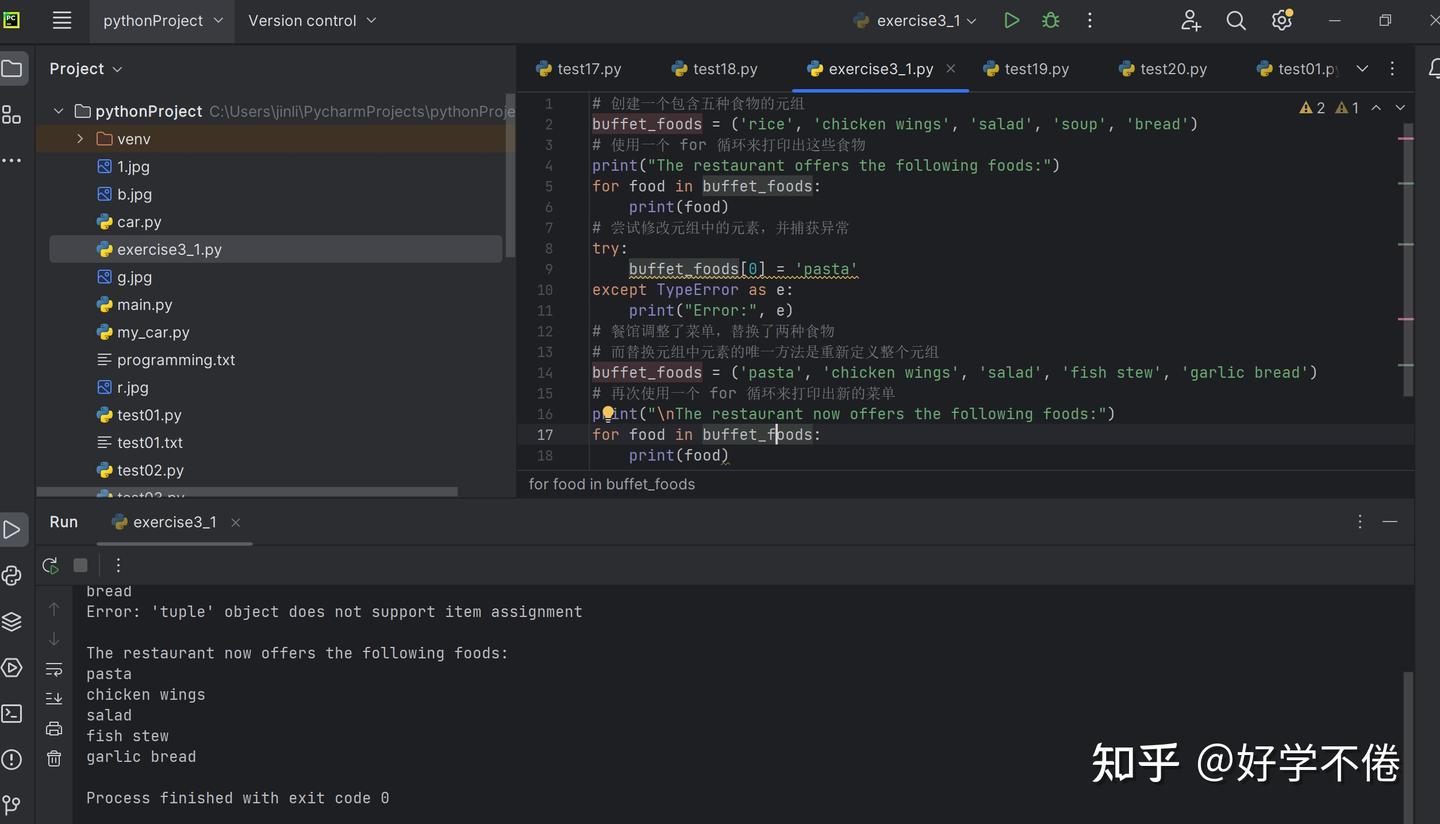Toggle Project tool window folder icon

[x=12, y=68]
